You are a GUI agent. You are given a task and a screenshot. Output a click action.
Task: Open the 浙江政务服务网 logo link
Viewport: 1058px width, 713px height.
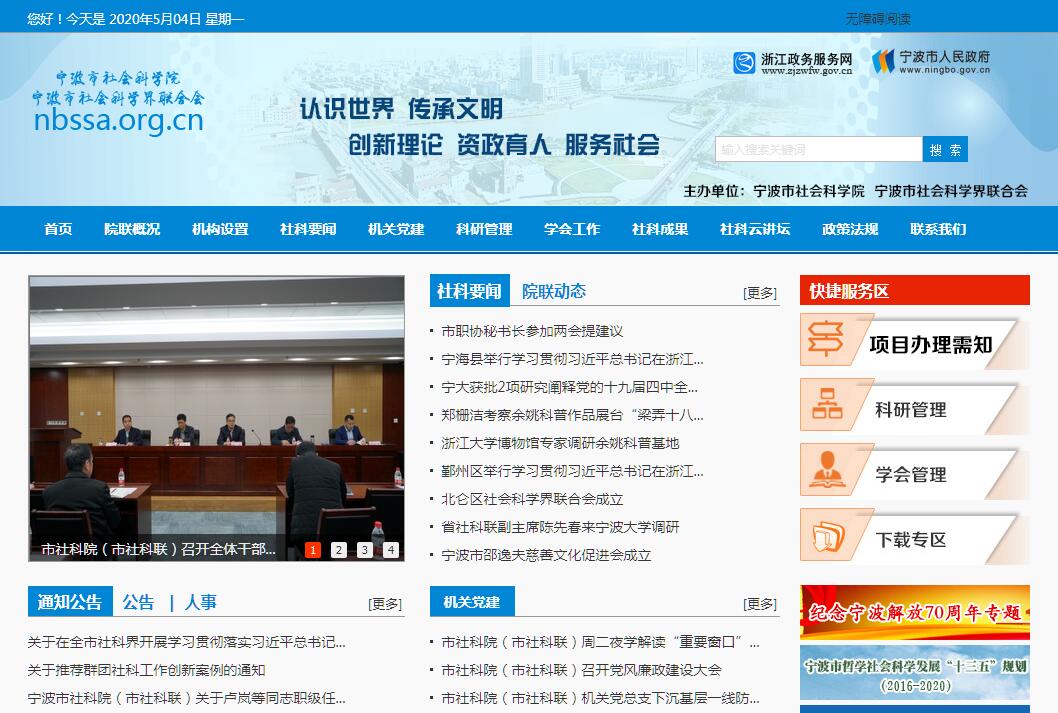point(792,63)
